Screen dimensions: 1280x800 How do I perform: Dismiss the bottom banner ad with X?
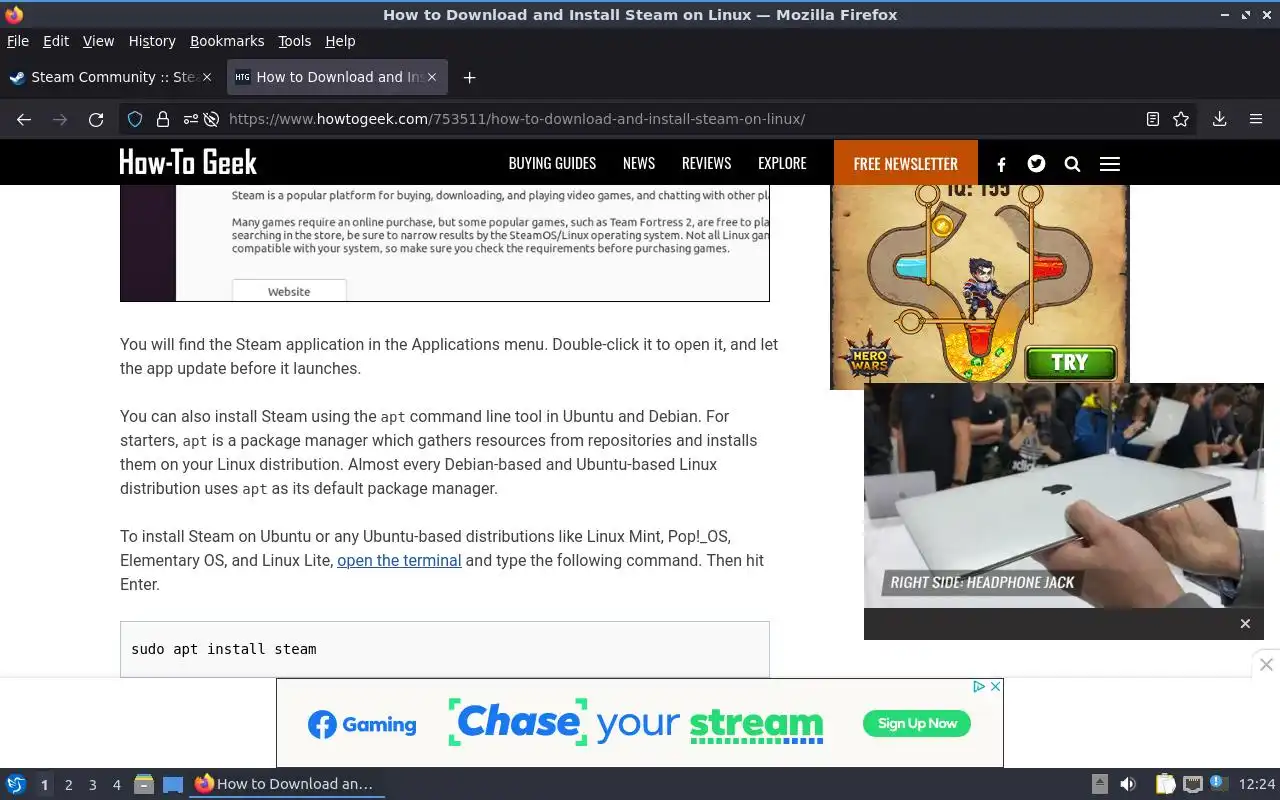[1266, 664]
